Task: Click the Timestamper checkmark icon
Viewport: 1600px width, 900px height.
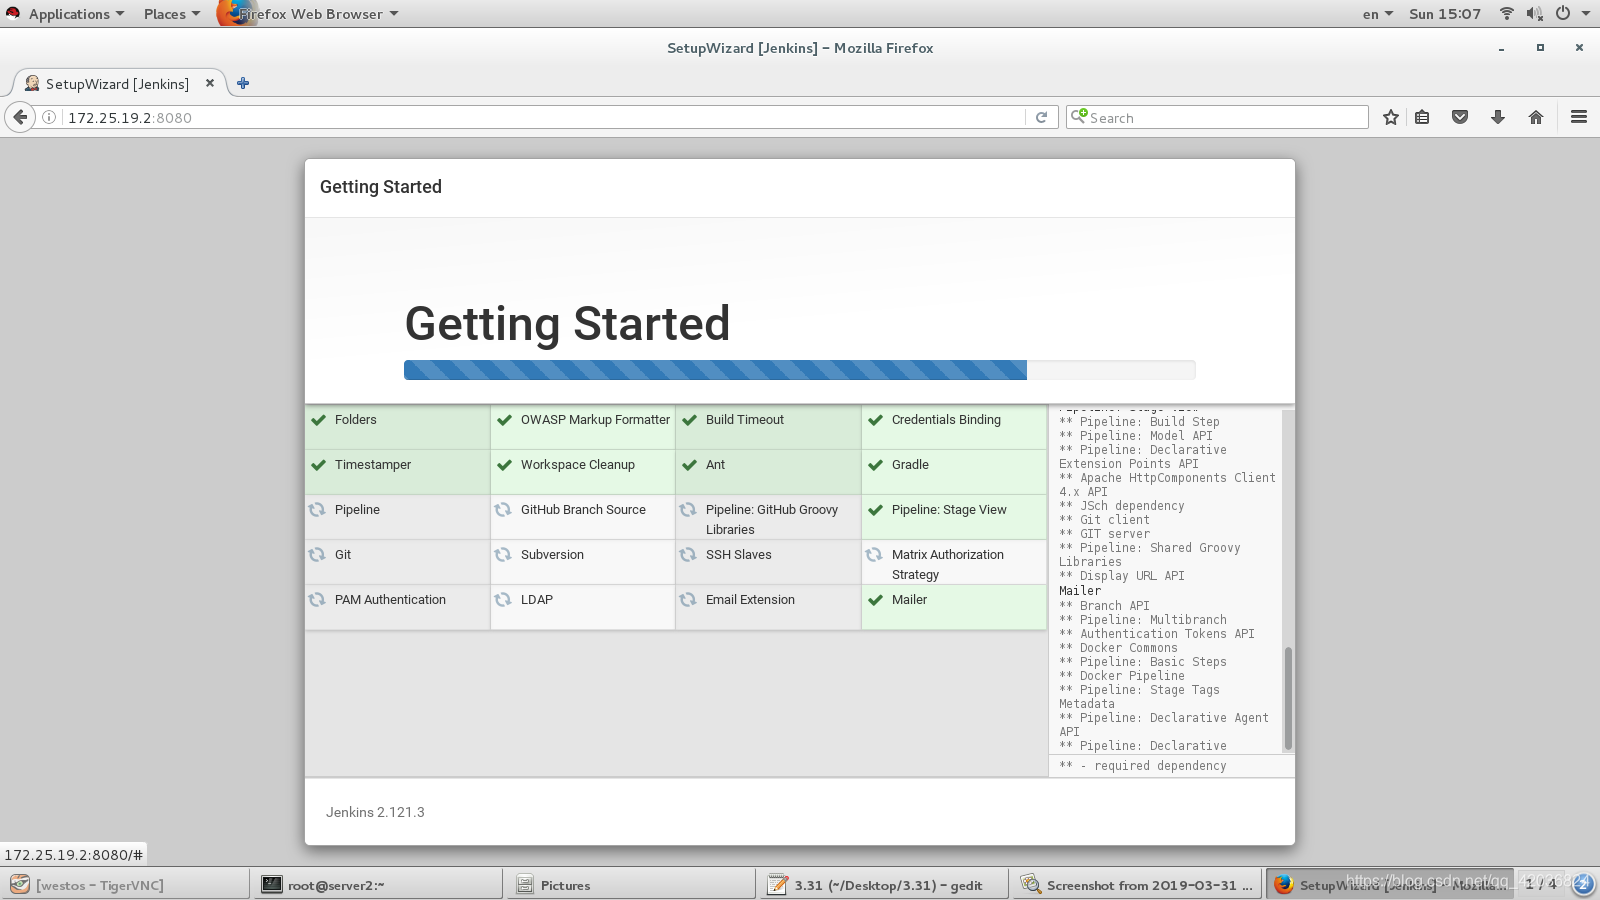Action: tap(319, 465)
